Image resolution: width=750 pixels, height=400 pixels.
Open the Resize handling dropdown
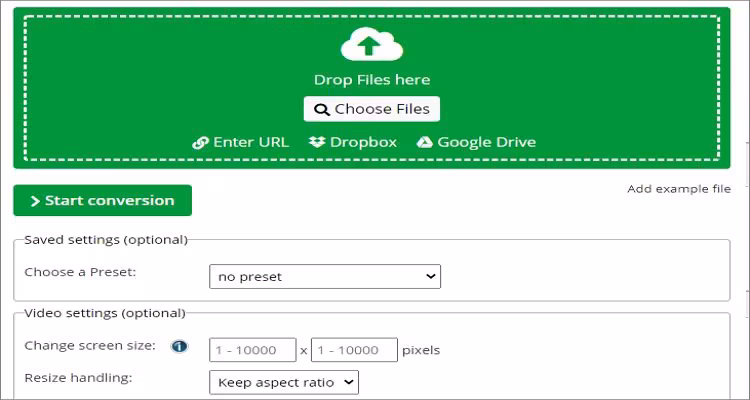(284, 382)
